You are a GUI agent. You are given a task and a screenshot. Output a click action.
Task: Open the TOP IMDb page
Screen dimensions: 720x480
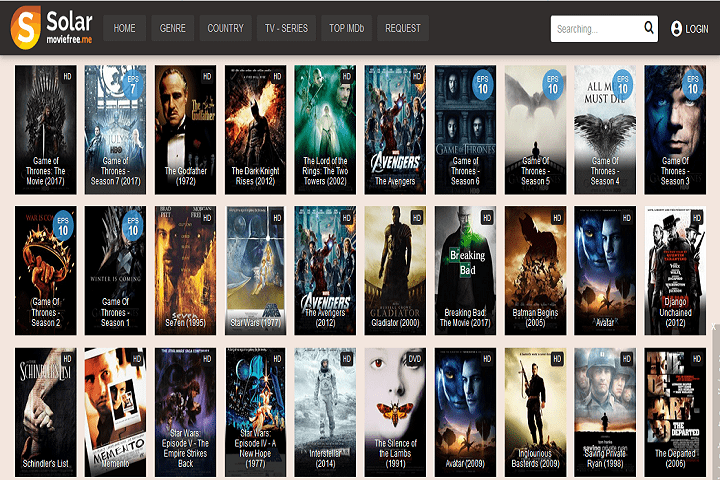(347, 28)
